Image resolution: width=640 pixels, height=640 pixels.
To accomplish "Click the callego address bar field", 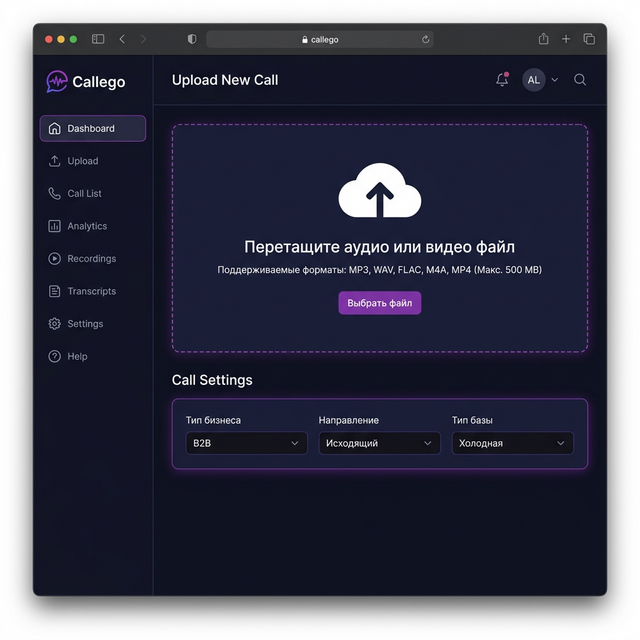I will tap(320, 40).
